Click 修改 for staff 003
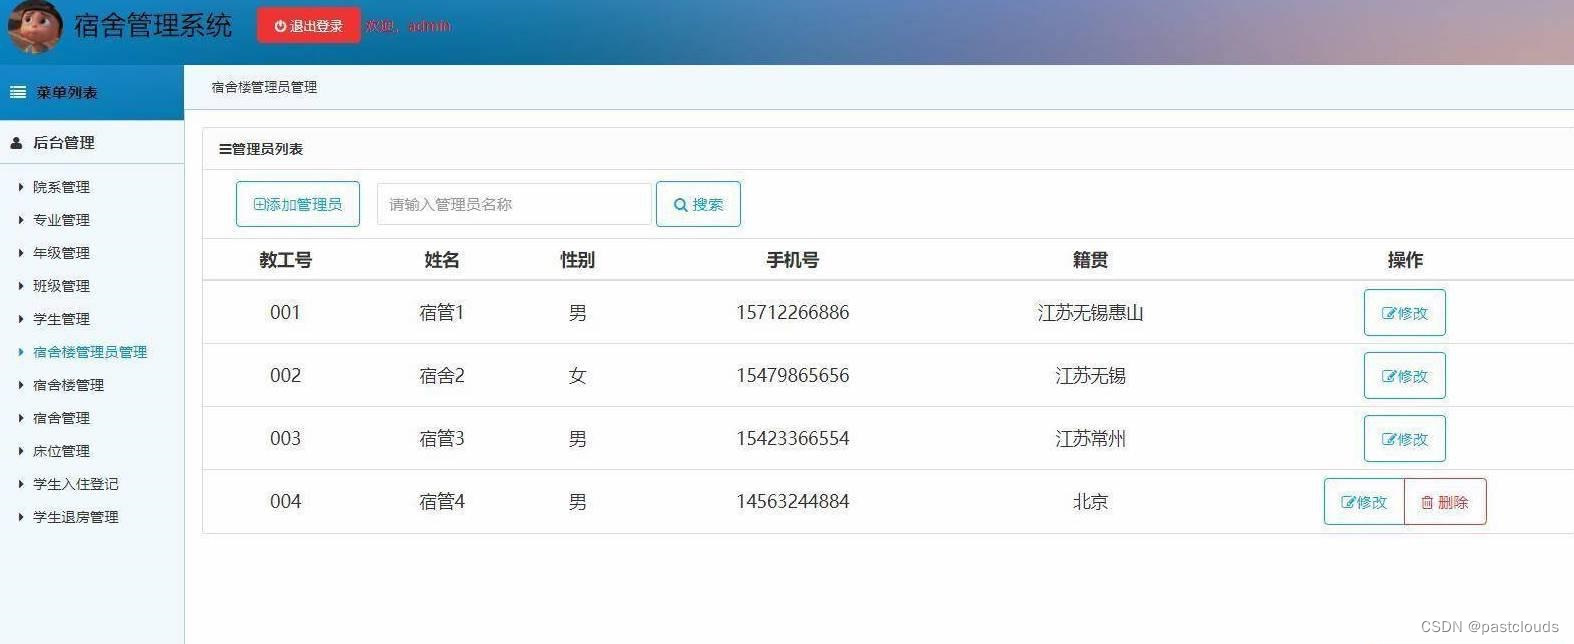Image resolution: width=1574 pixels, height=644 pixels. click(1404, 439)
